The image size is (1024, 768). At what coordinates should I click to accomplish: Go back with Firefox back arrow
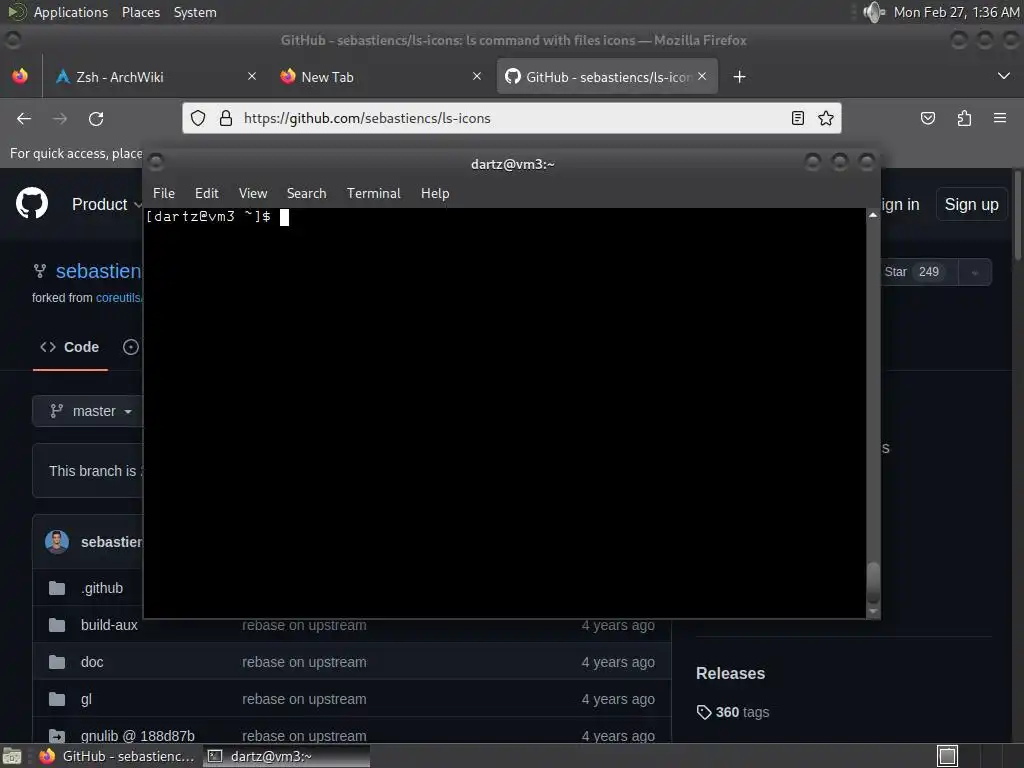[x=24, y=118]
